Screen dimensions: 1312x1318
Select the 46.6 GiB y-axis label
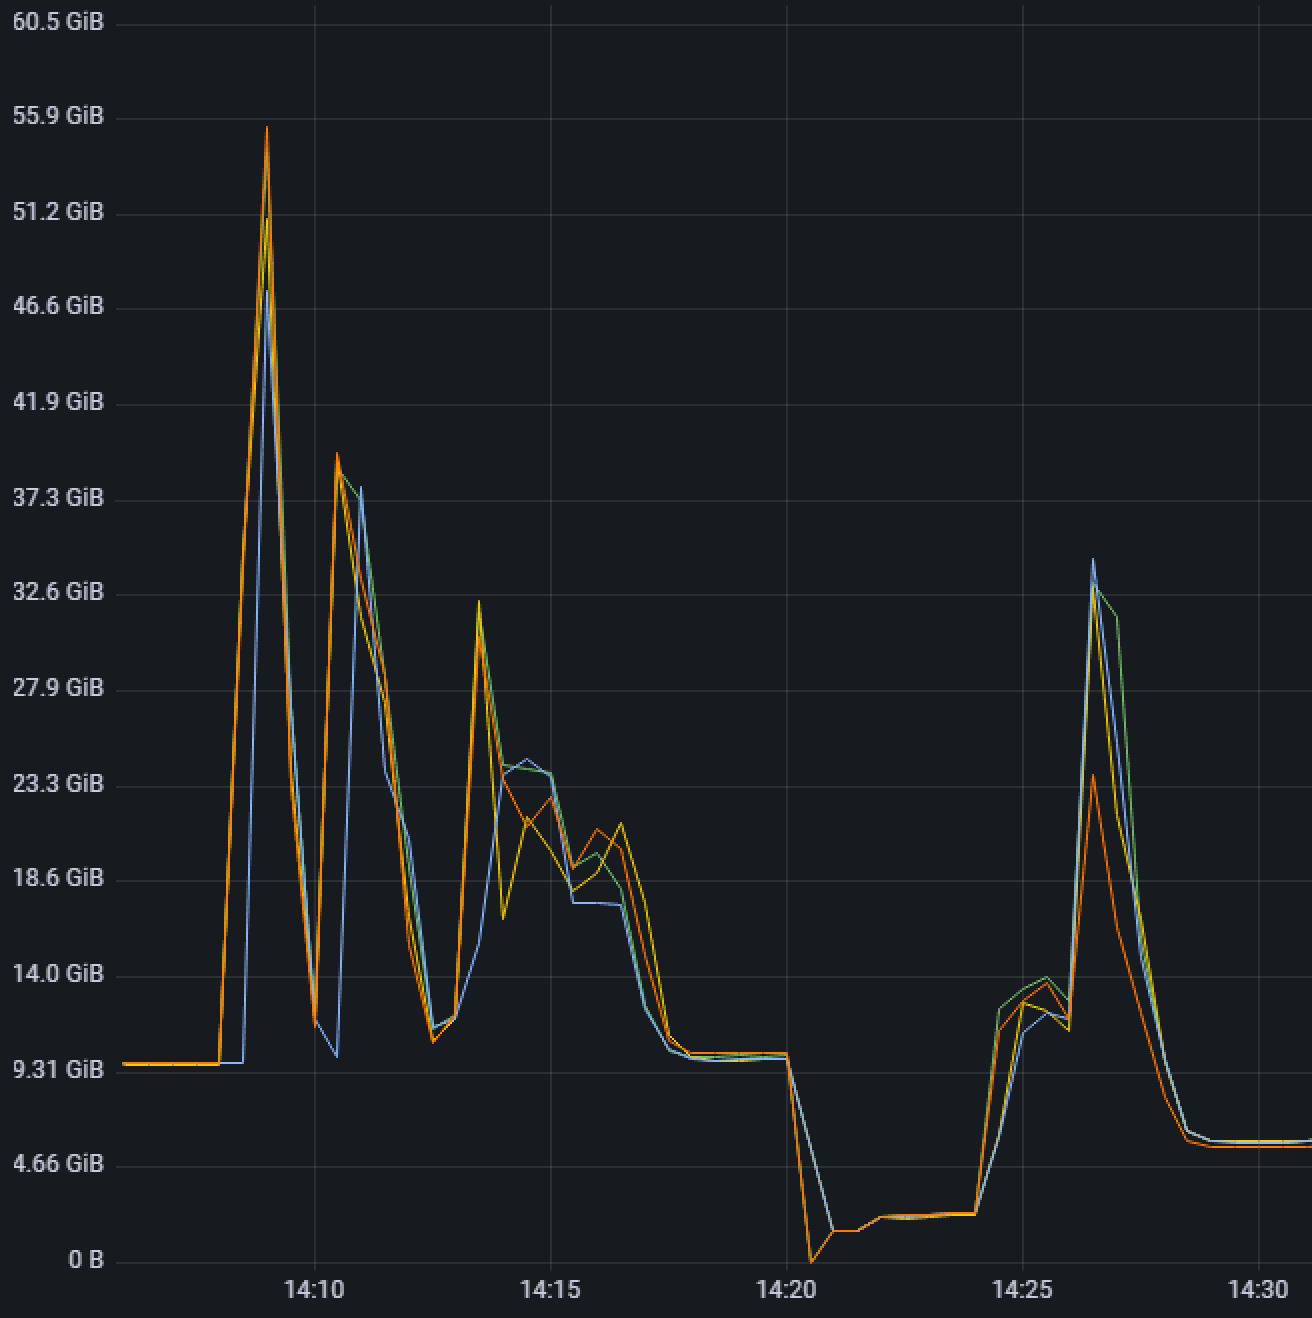point(58,306)
